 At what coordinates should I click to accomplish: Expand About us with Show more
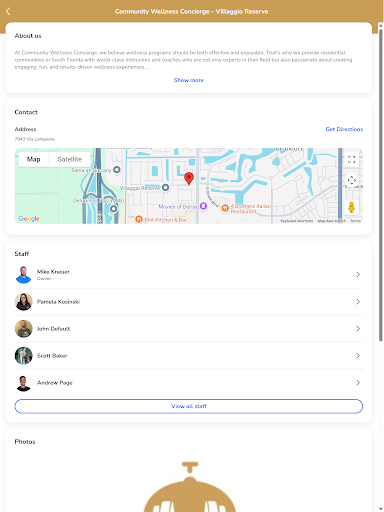pos(189,80)
